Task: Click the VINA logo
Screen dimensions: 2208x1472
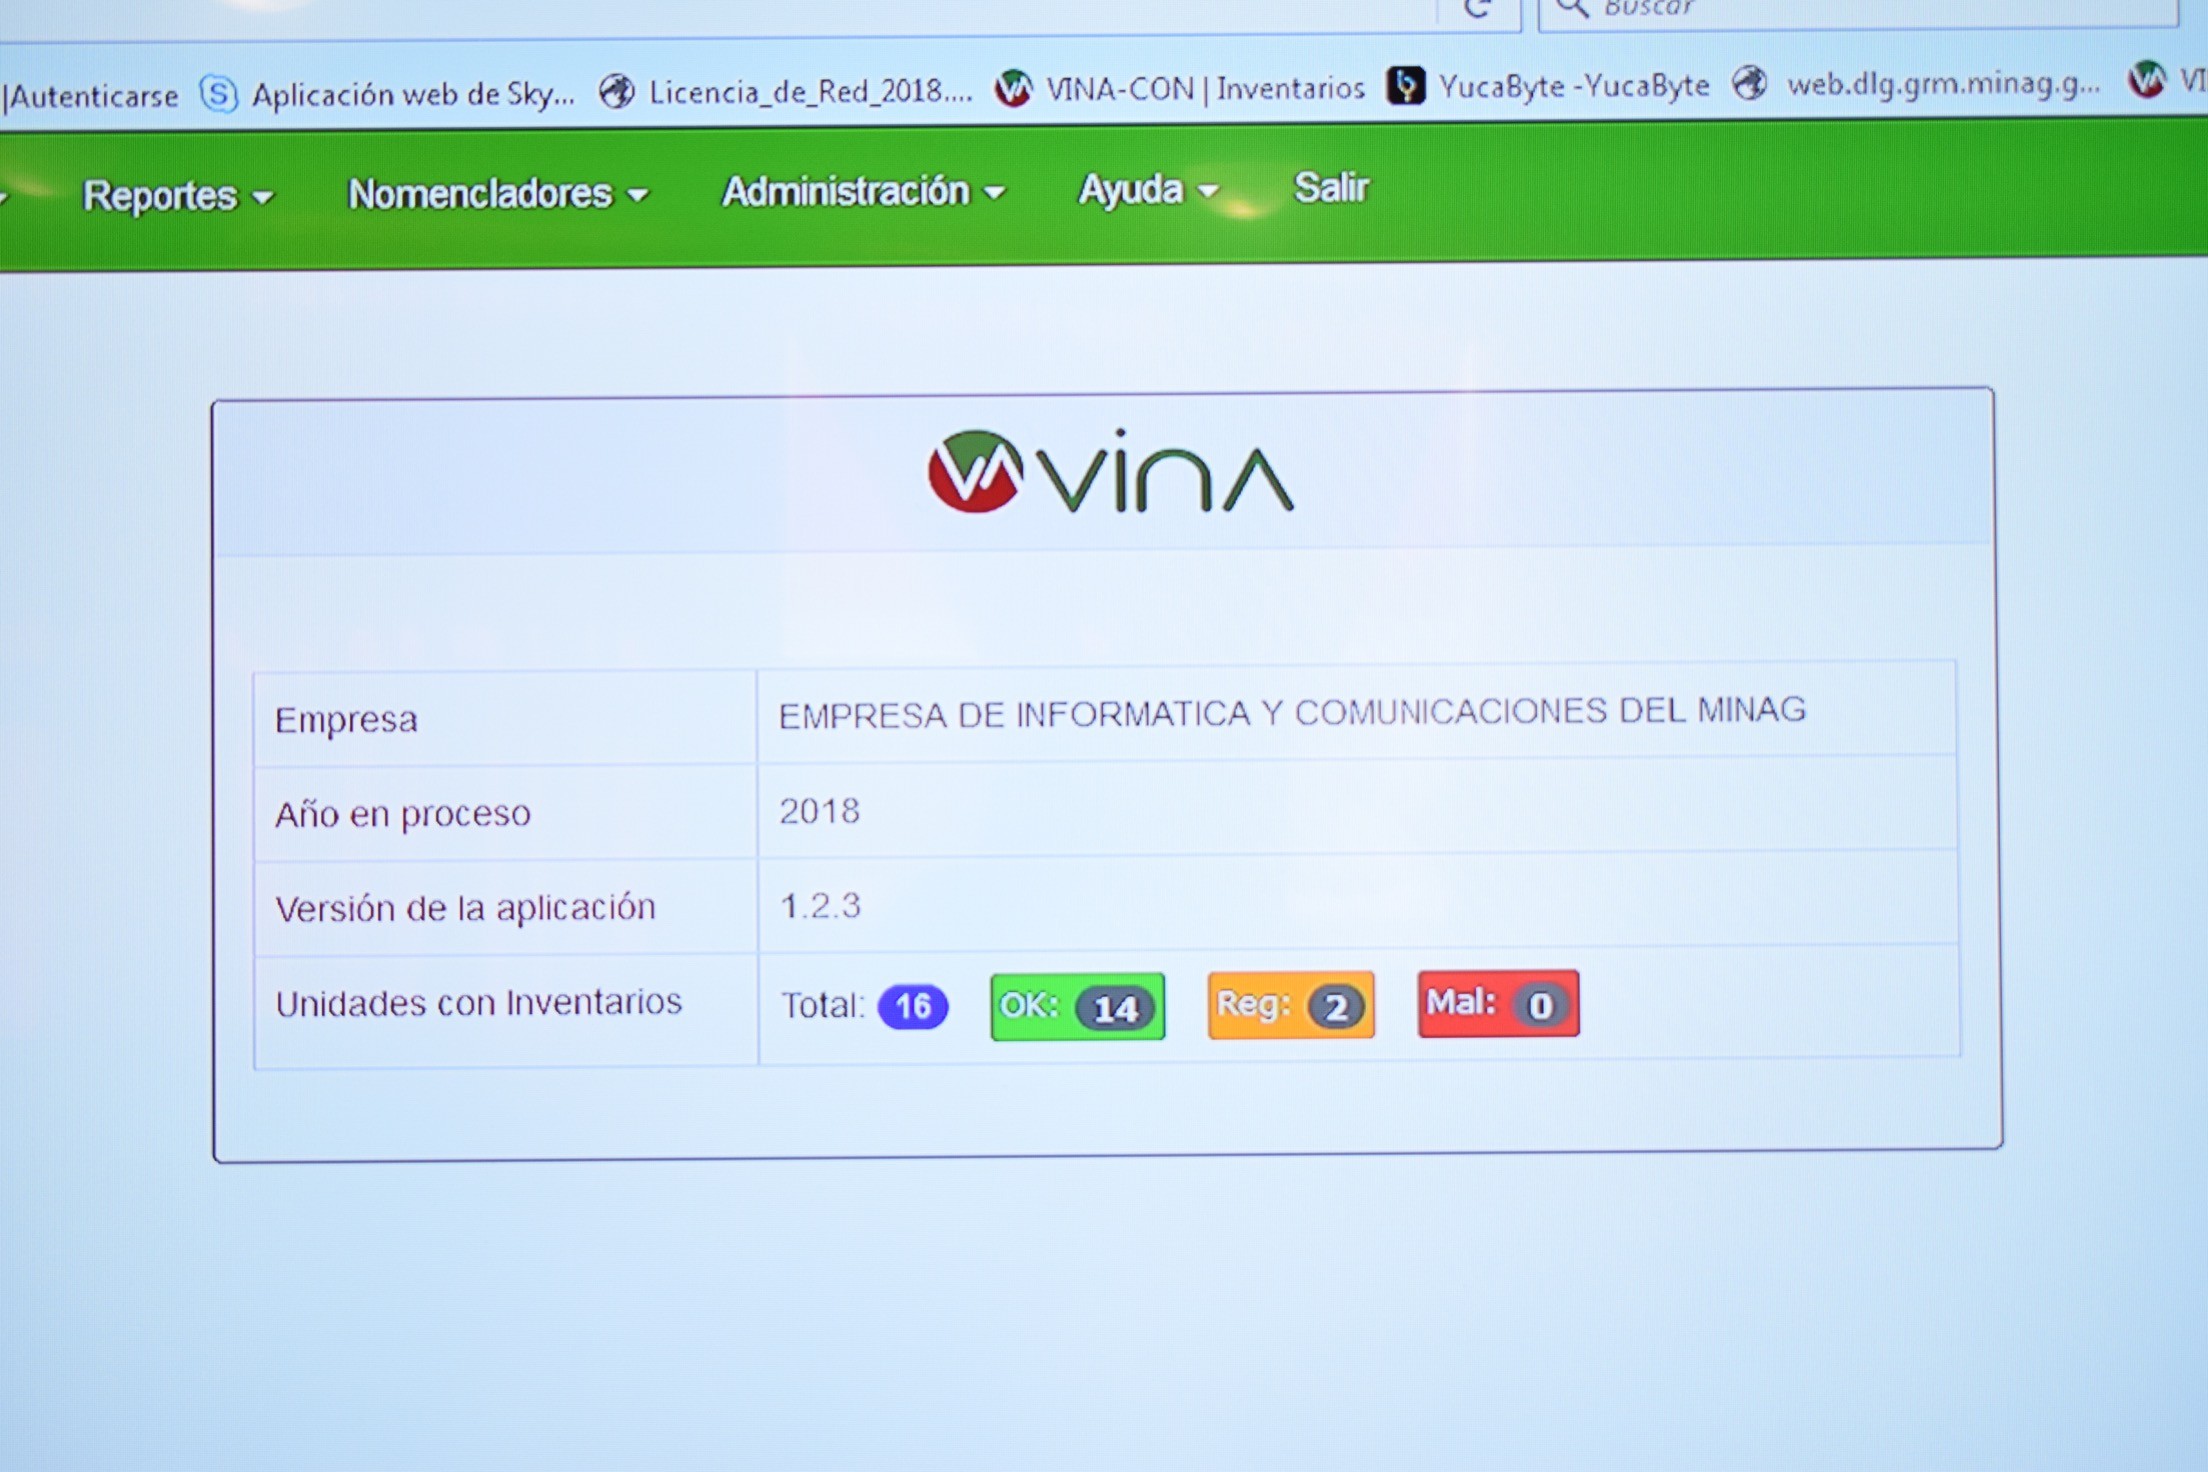Action: coord(1110,472)
